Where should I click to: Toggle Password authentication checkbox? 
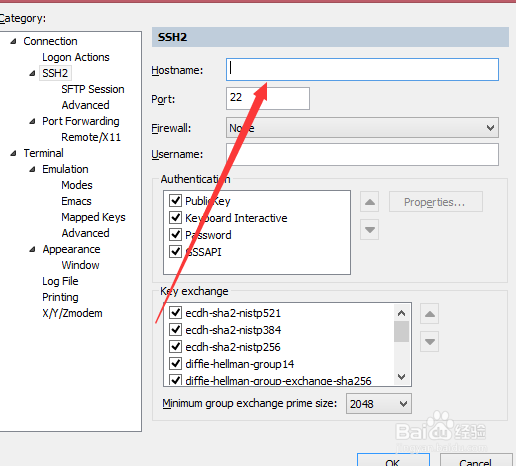[x=175, y=235]
